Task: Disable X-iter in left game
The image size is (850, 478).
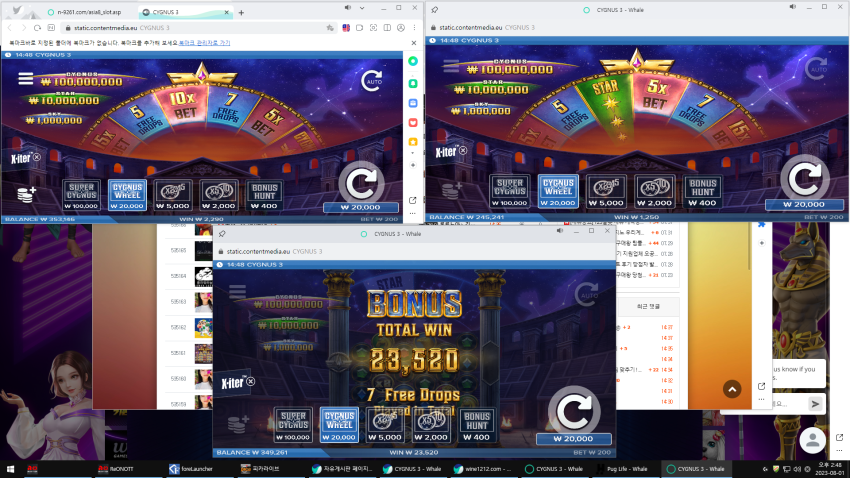Action: pyautogui.click(x=37, y=157)
